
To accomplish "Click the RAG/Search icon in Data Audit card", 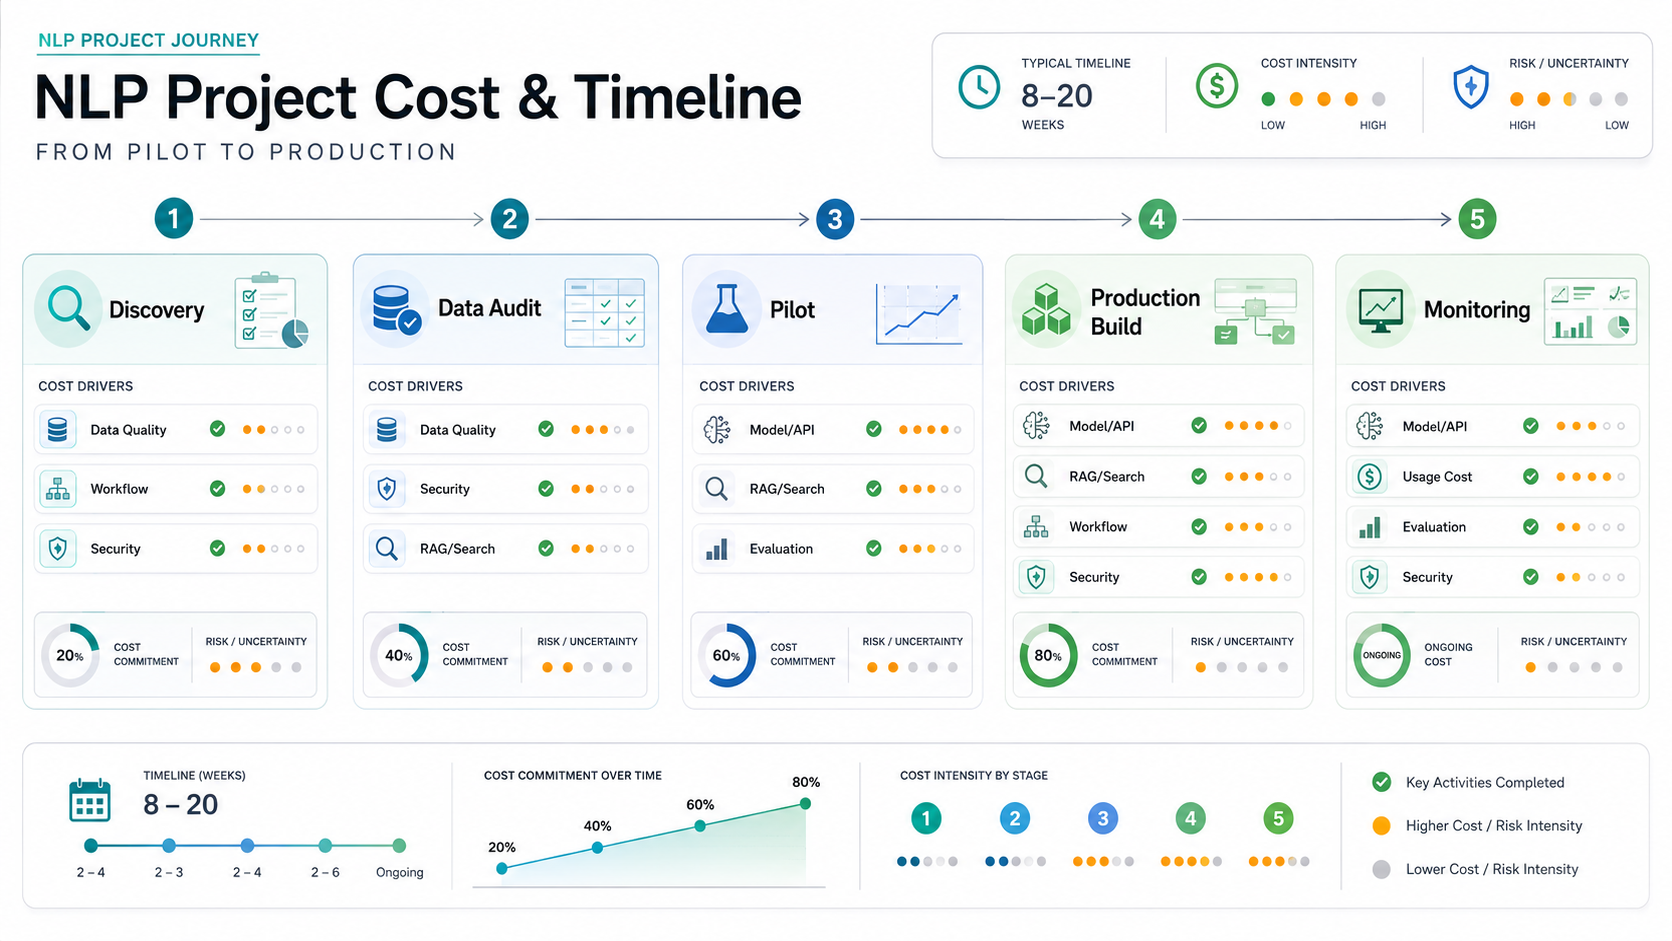I will (x=387, y=549).
